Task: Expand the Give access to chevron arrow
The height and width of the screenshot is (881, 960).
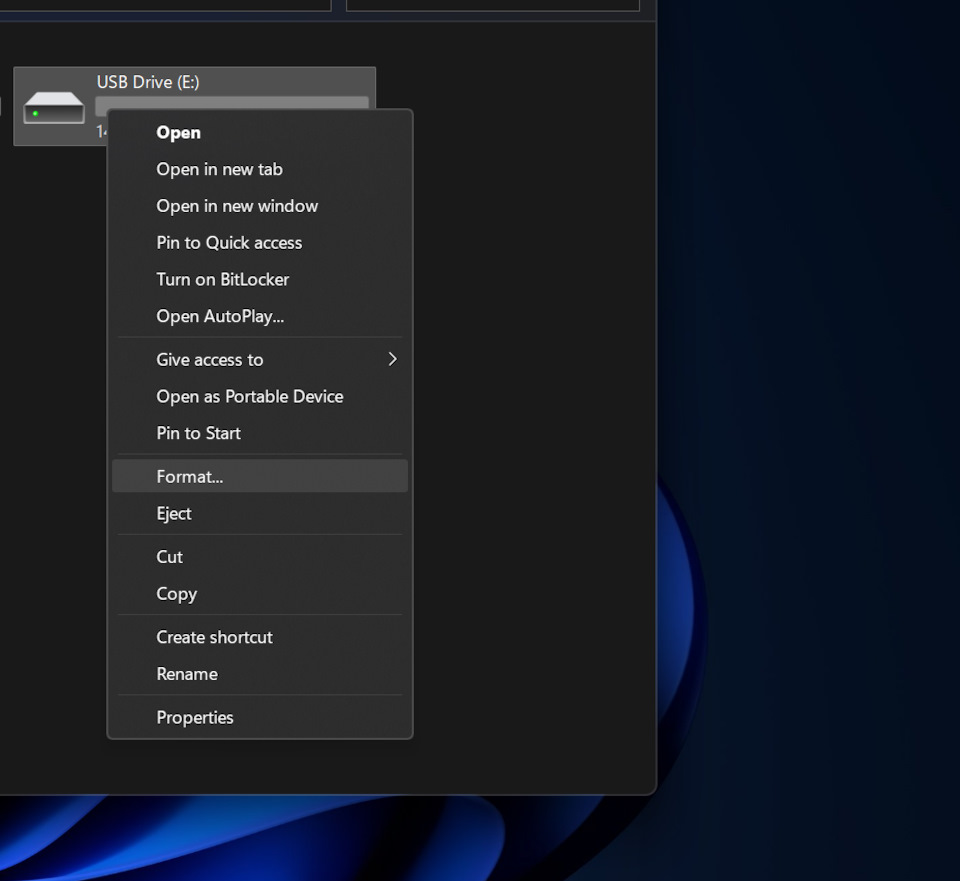Action: click(392, 359)
